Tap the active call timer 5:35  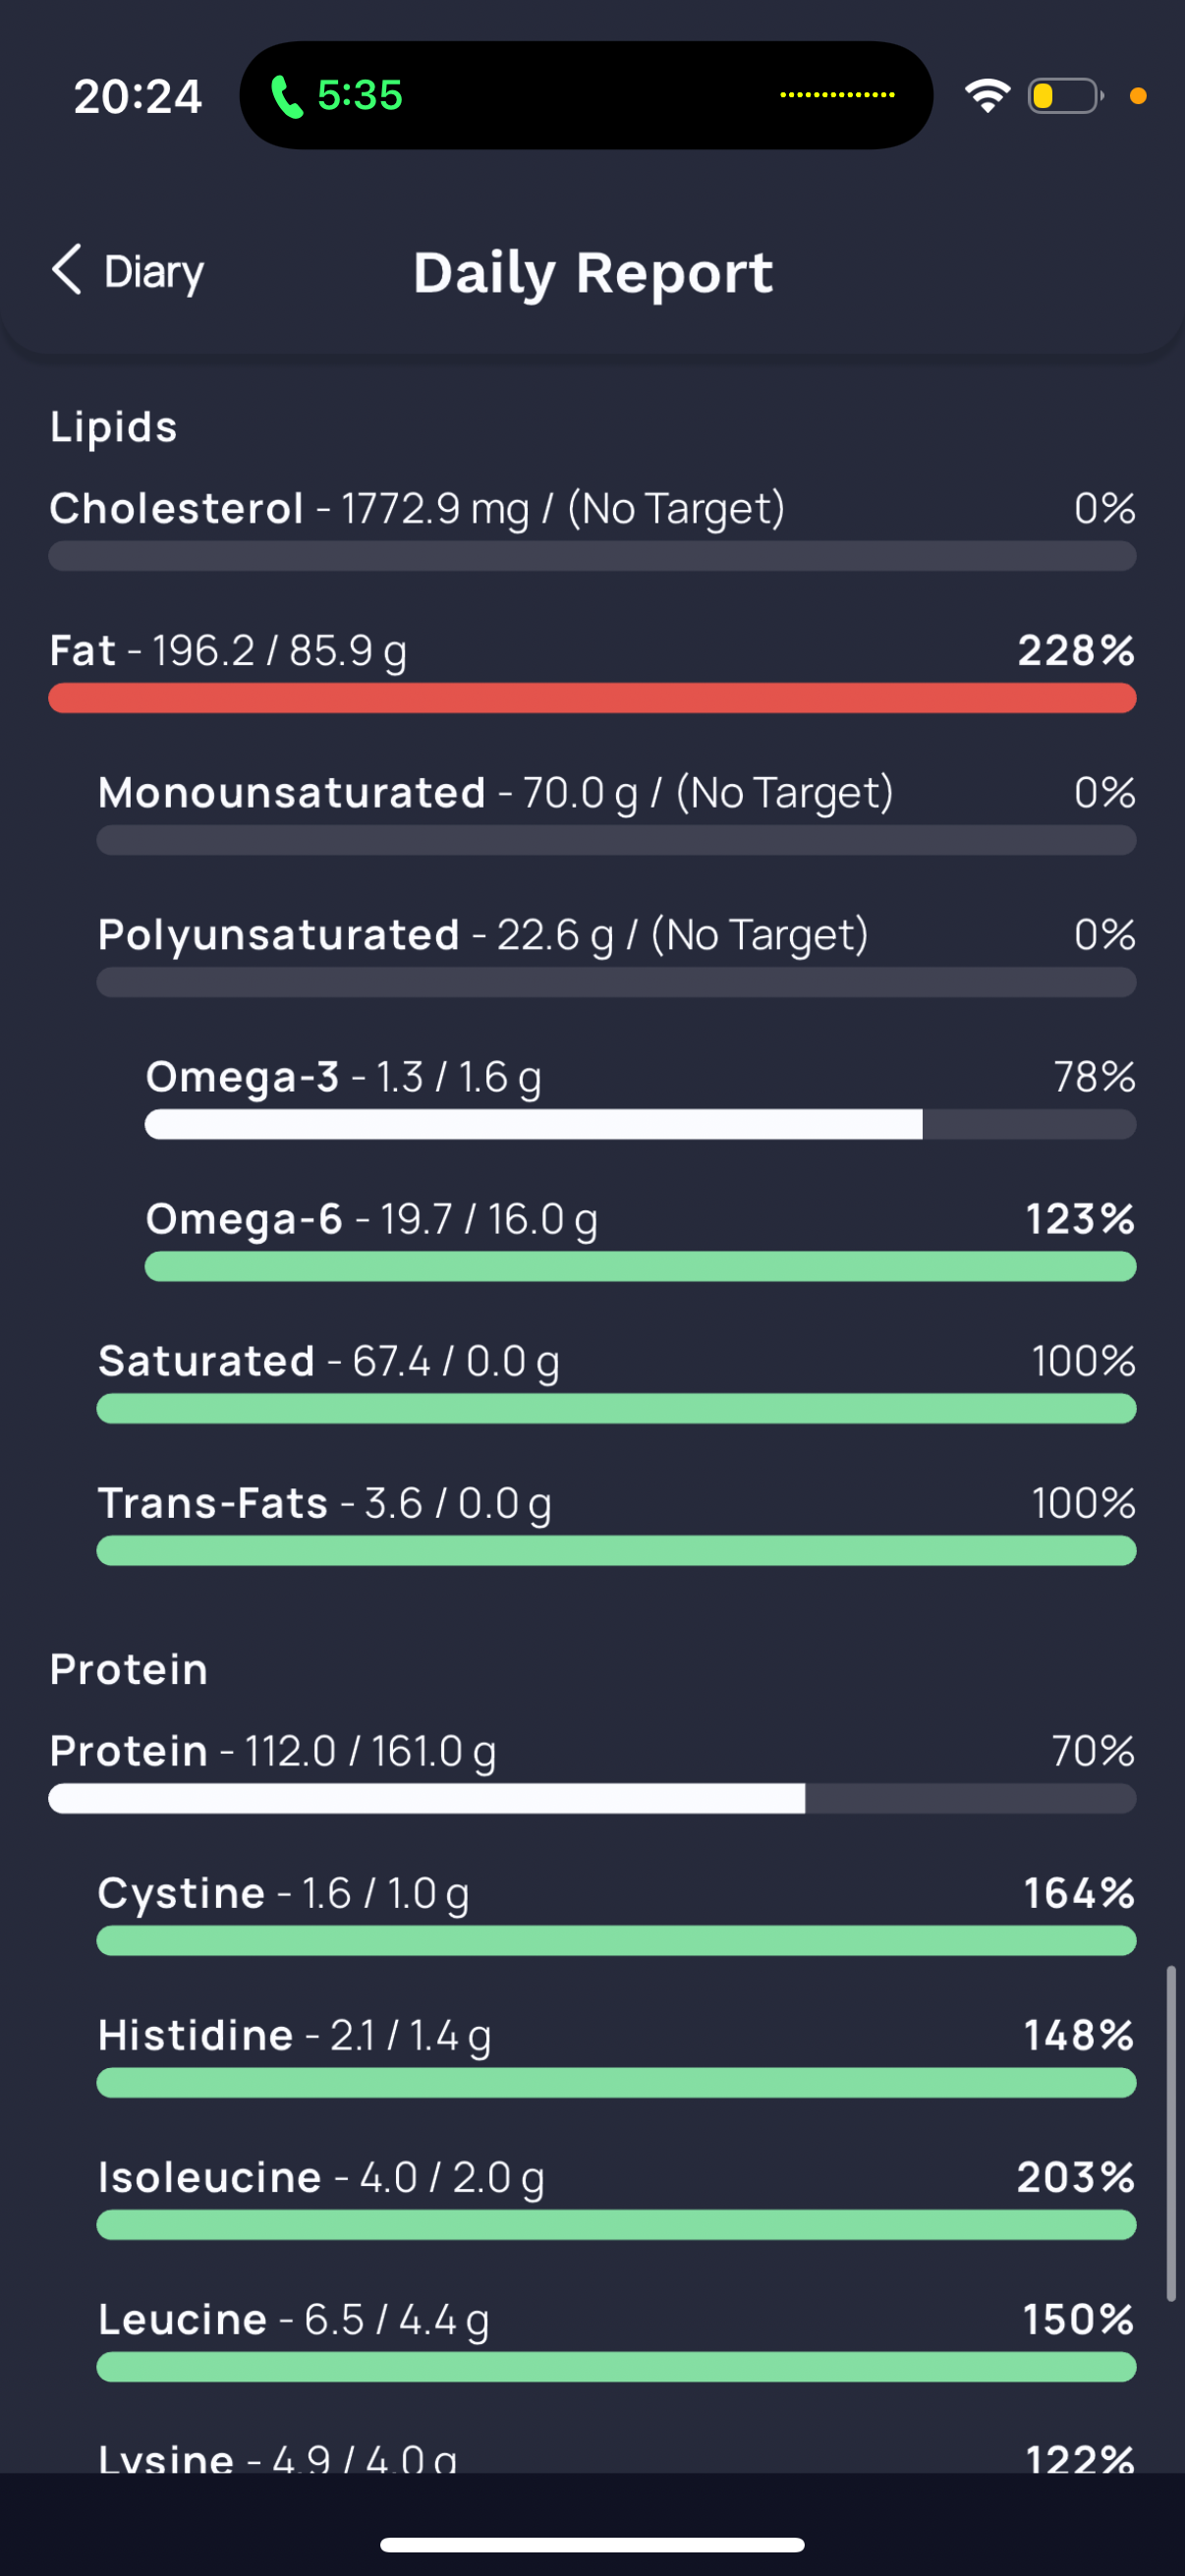click(x=360, y=96)
